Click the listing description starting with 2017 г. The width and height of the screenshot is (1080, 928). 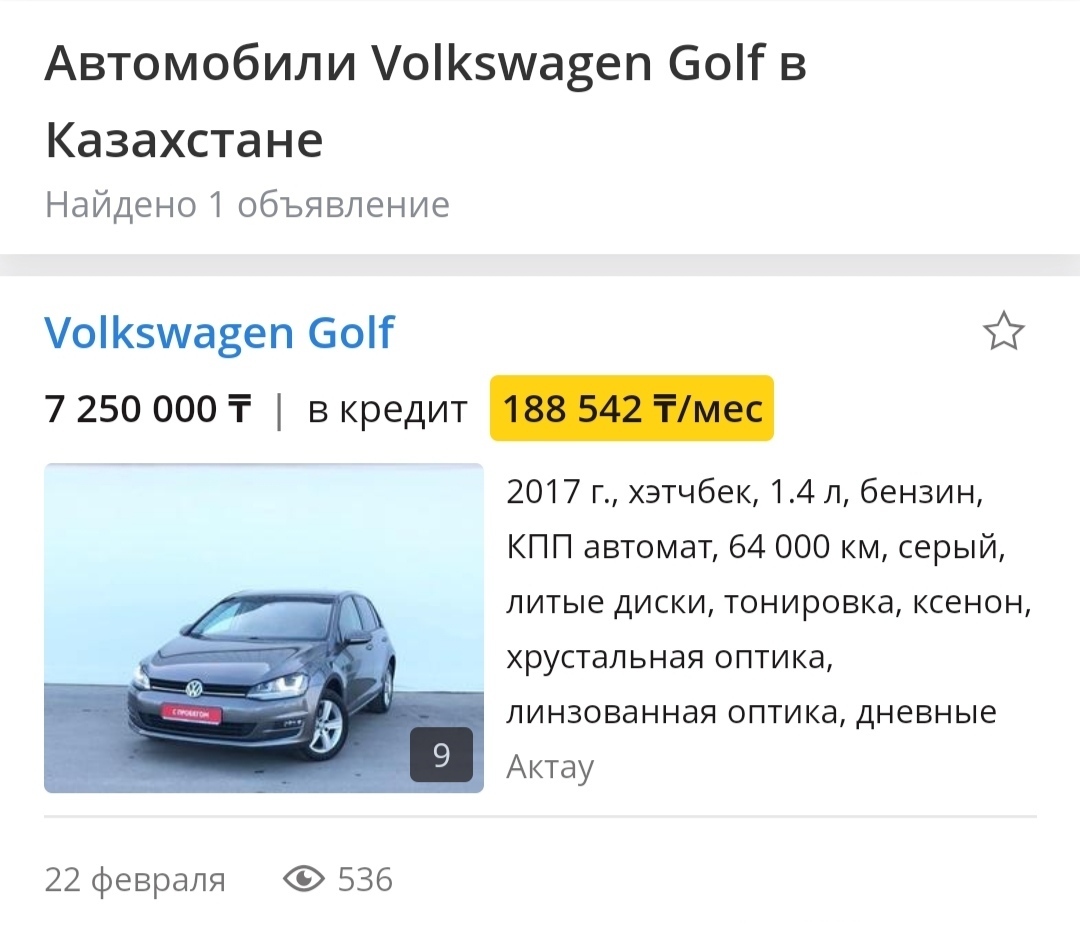pyautogui.click(x=769, y=601)
